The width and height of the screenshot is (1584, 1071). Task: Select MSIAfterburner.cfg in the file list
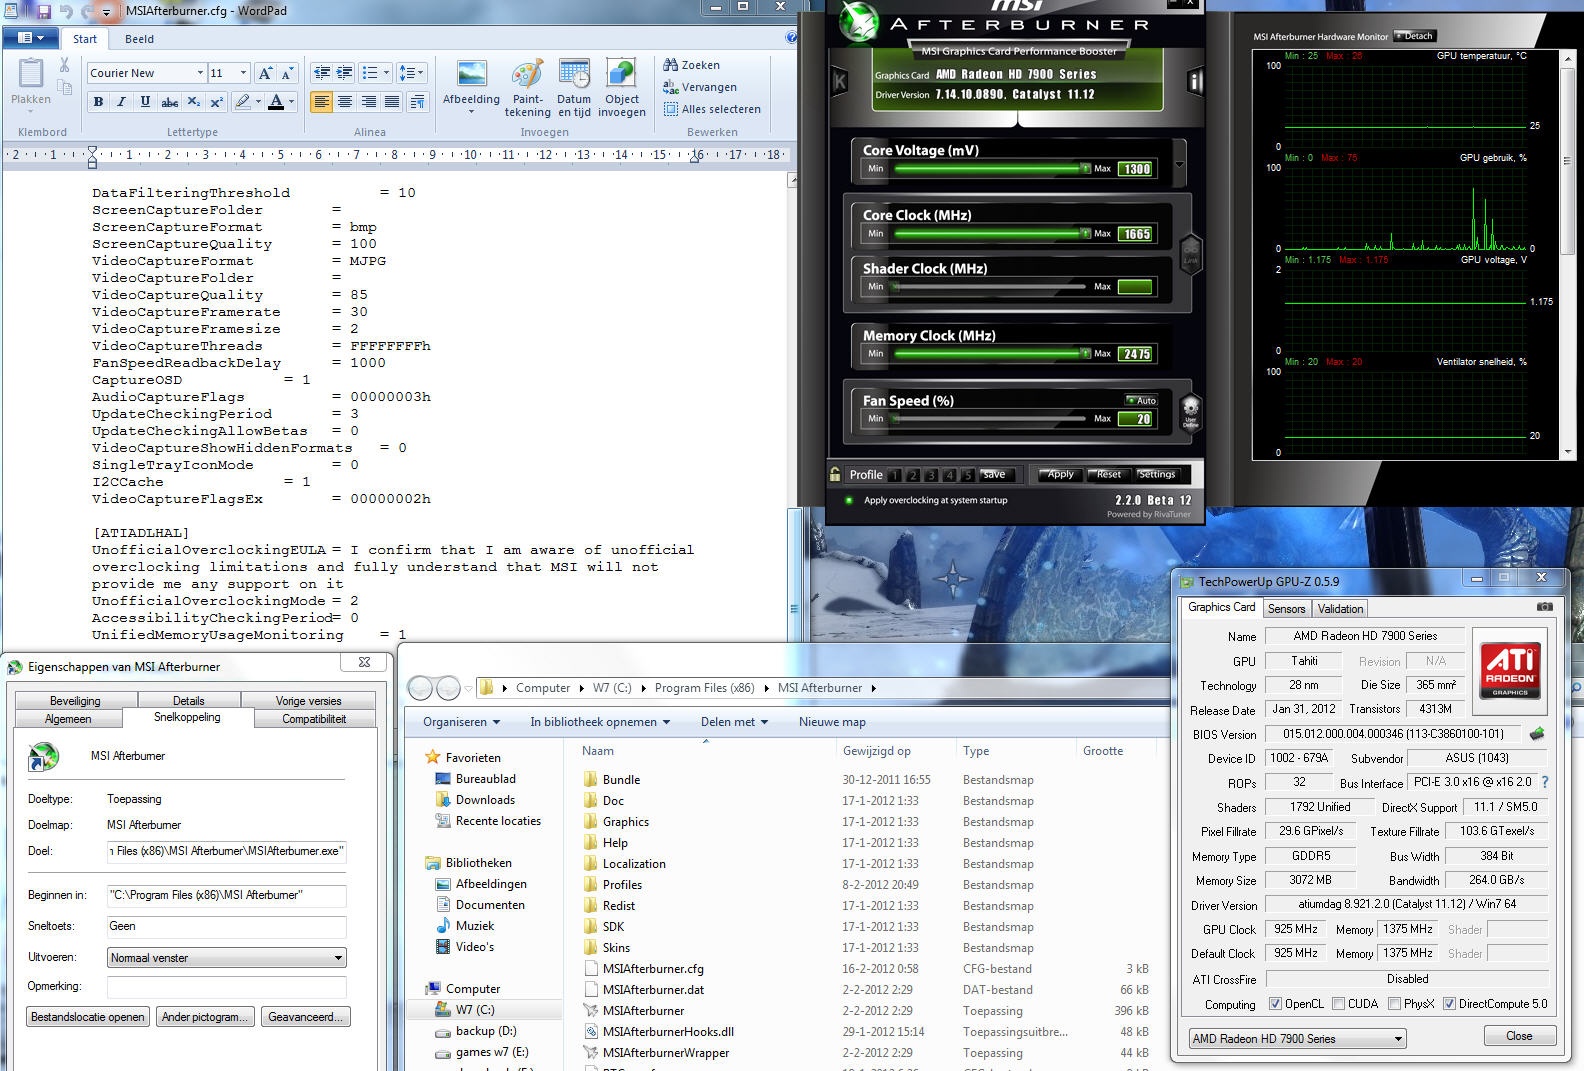coord(653,969)
